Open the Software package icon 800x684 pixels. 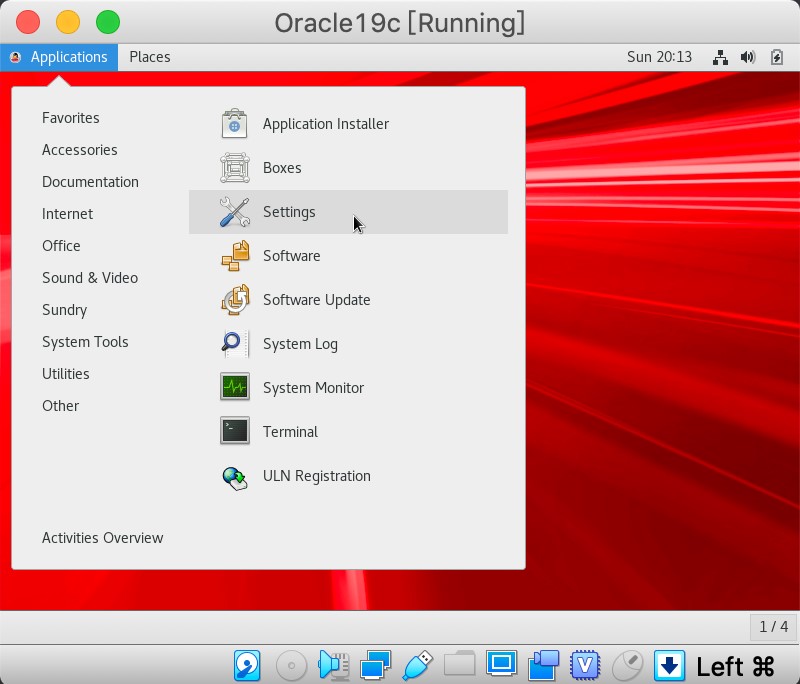tap(235, 256)
